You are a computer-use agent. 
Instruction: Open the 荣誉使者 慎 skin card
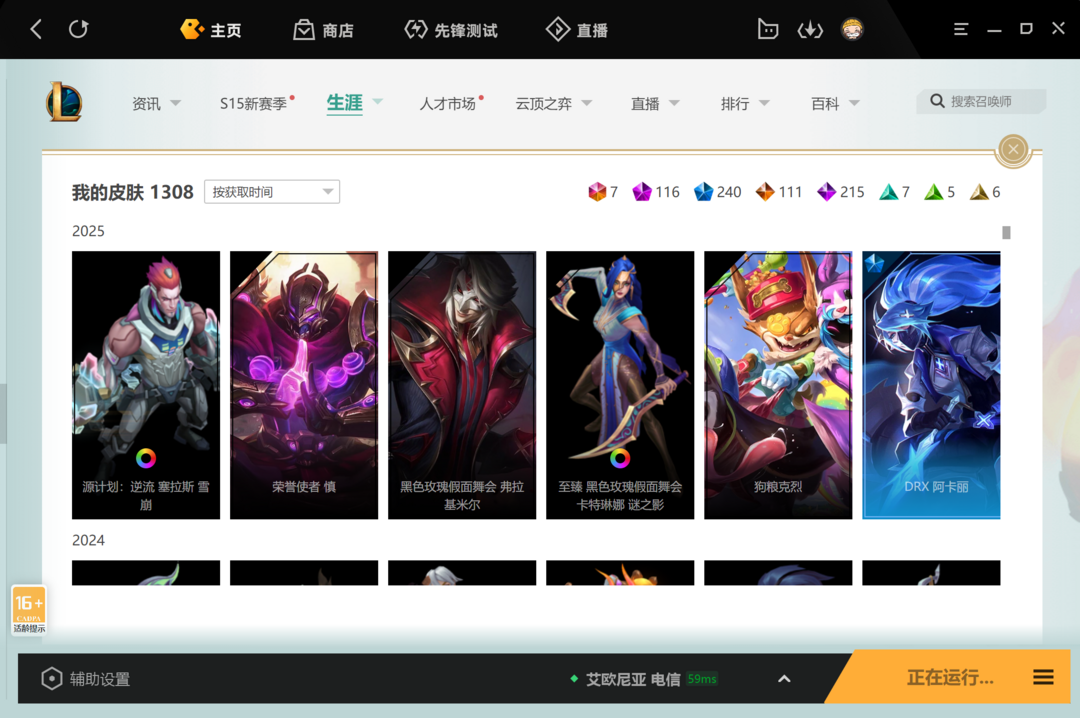(x=304, y=384)
